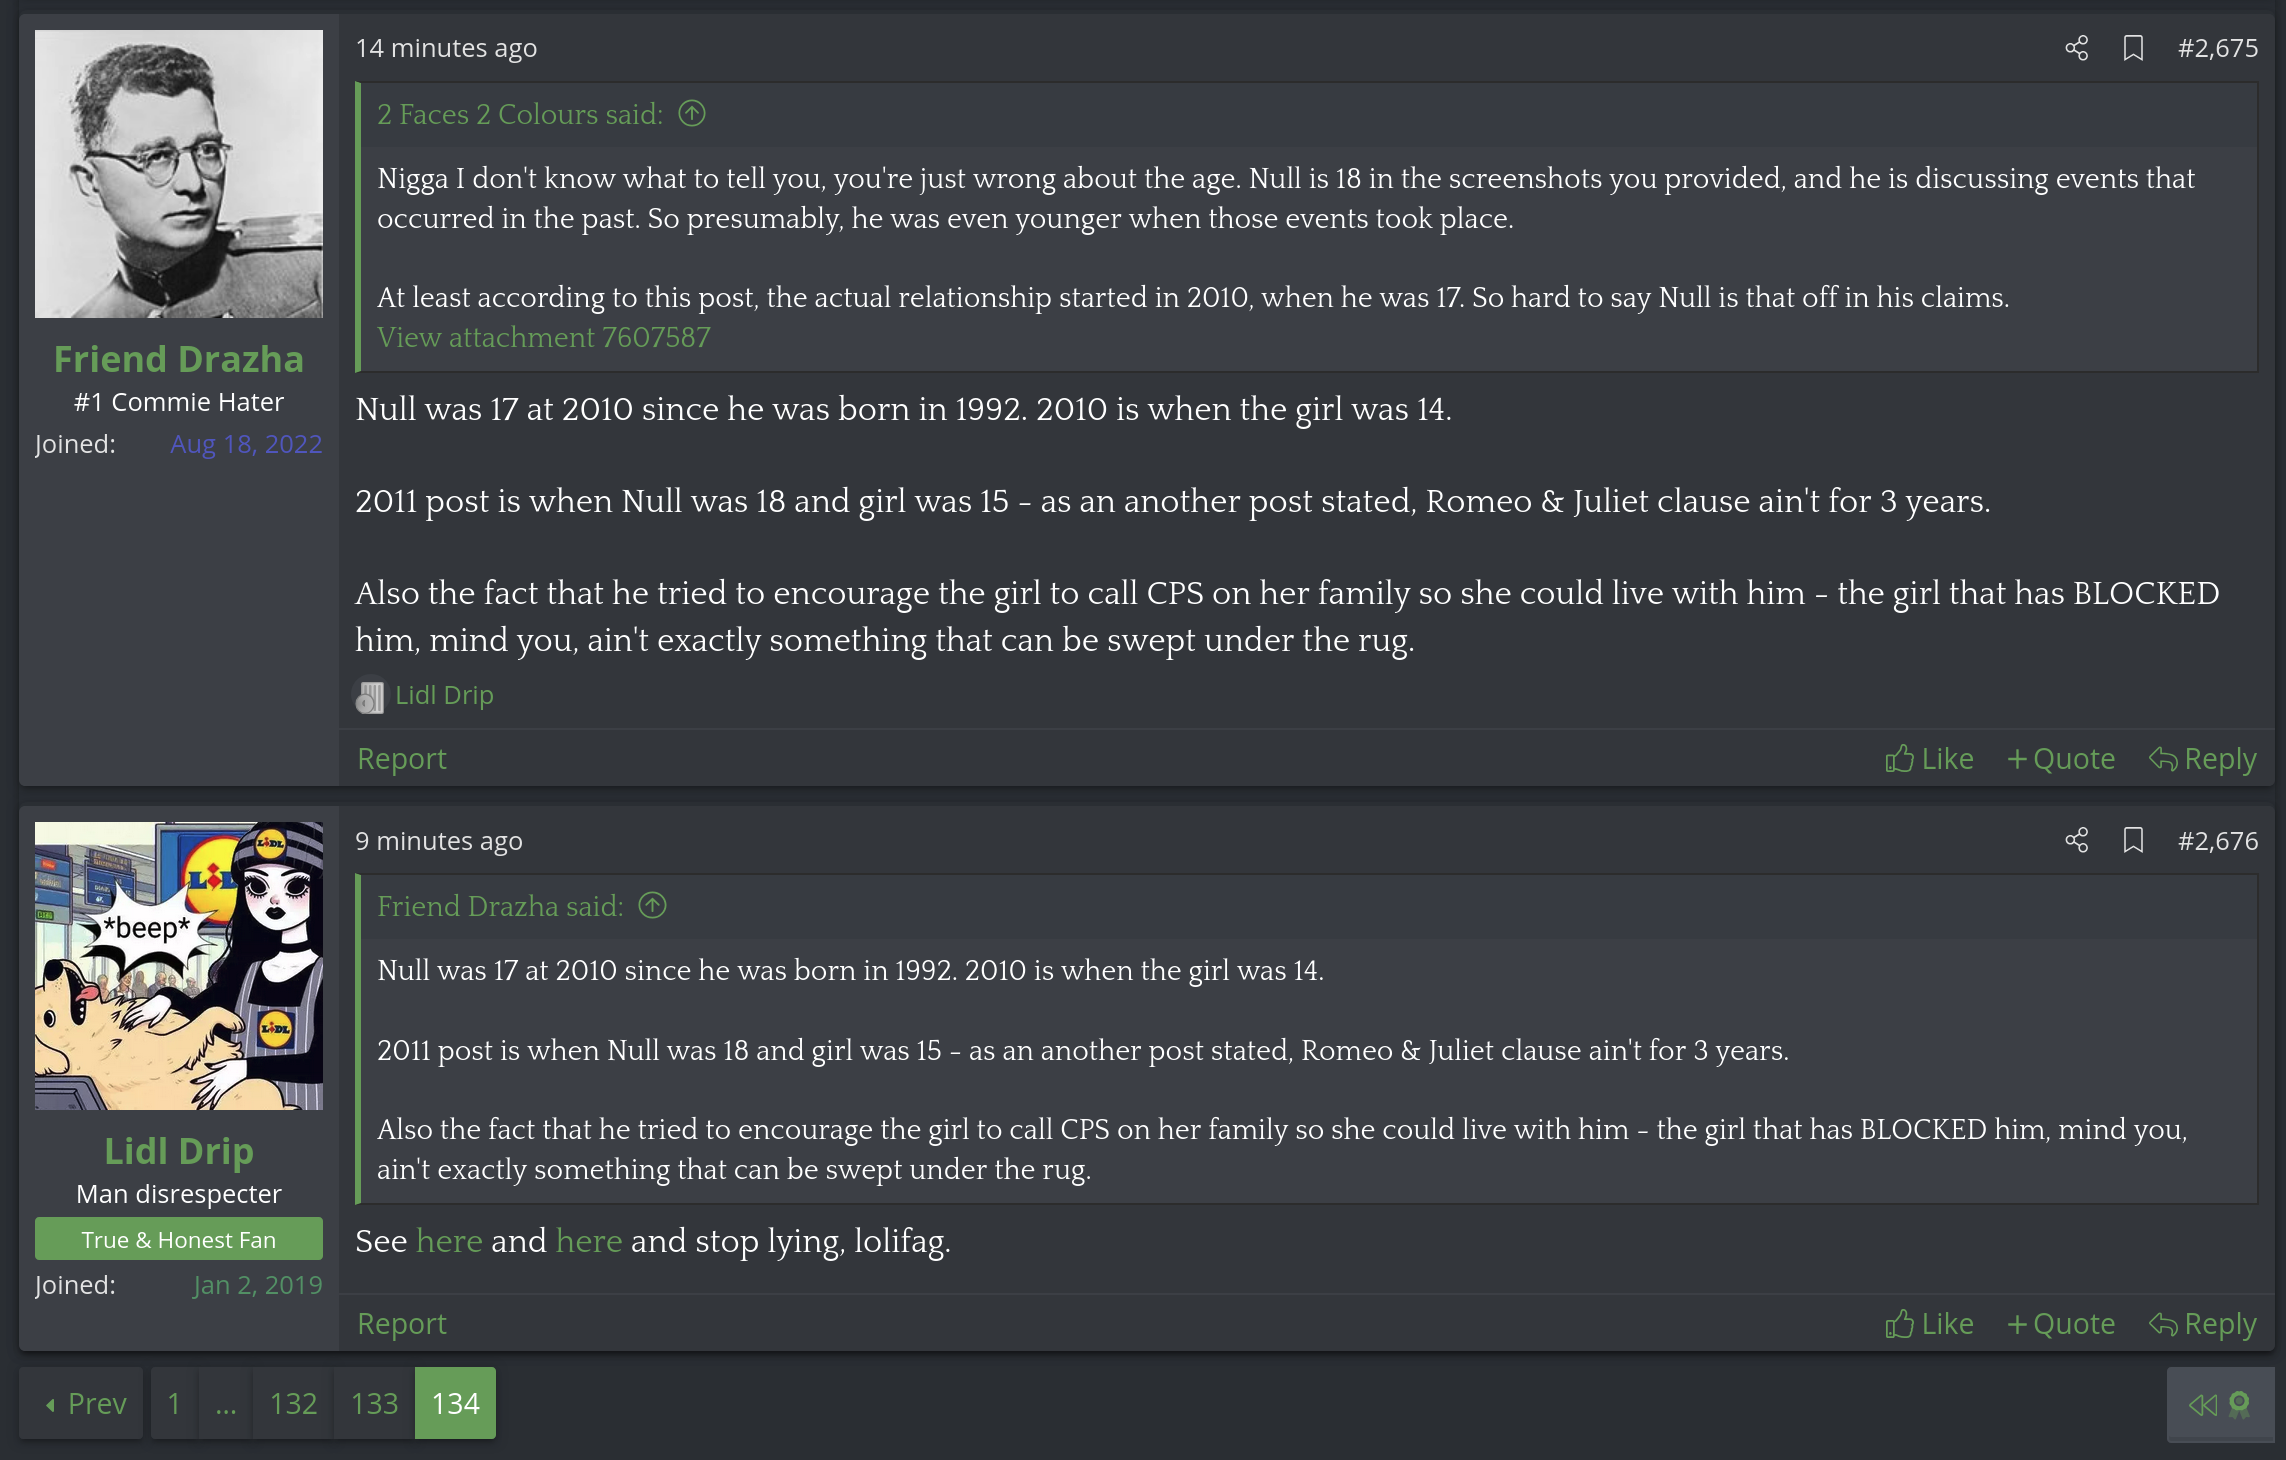Viewport: 2286px width, 1460px height.
Task: Click the Lidl Drip reaction avatar
Action: [369, 696]
